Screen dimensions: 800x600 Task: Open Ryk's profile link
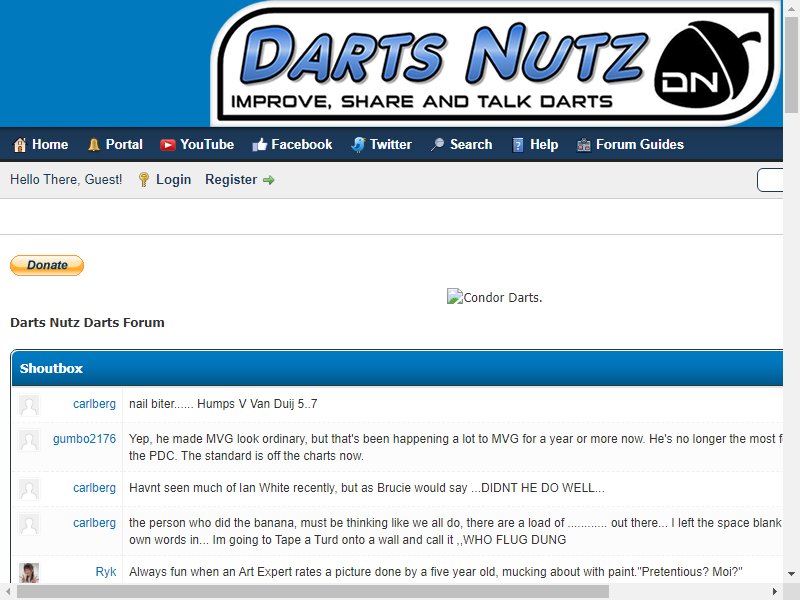coord(106,572)
